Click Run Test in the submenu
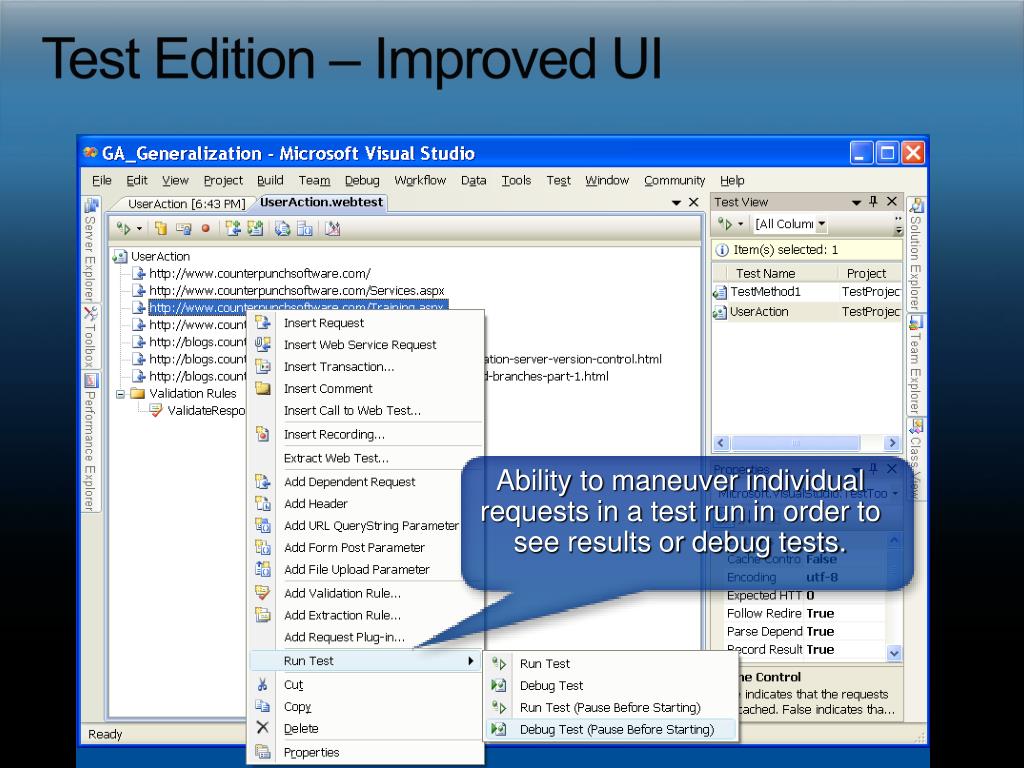 (x=611, y=664)
